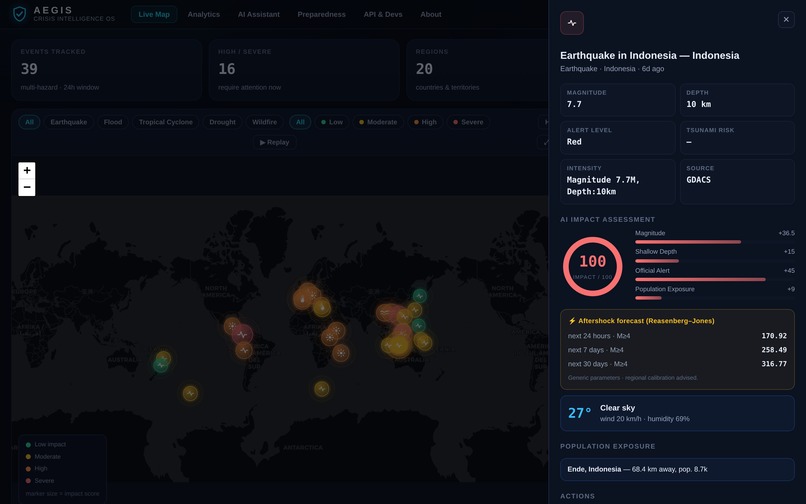This screenshot has width=806, height=504.
Task: Click the High / Severe card showing 16
Action: tap(304, 69)
